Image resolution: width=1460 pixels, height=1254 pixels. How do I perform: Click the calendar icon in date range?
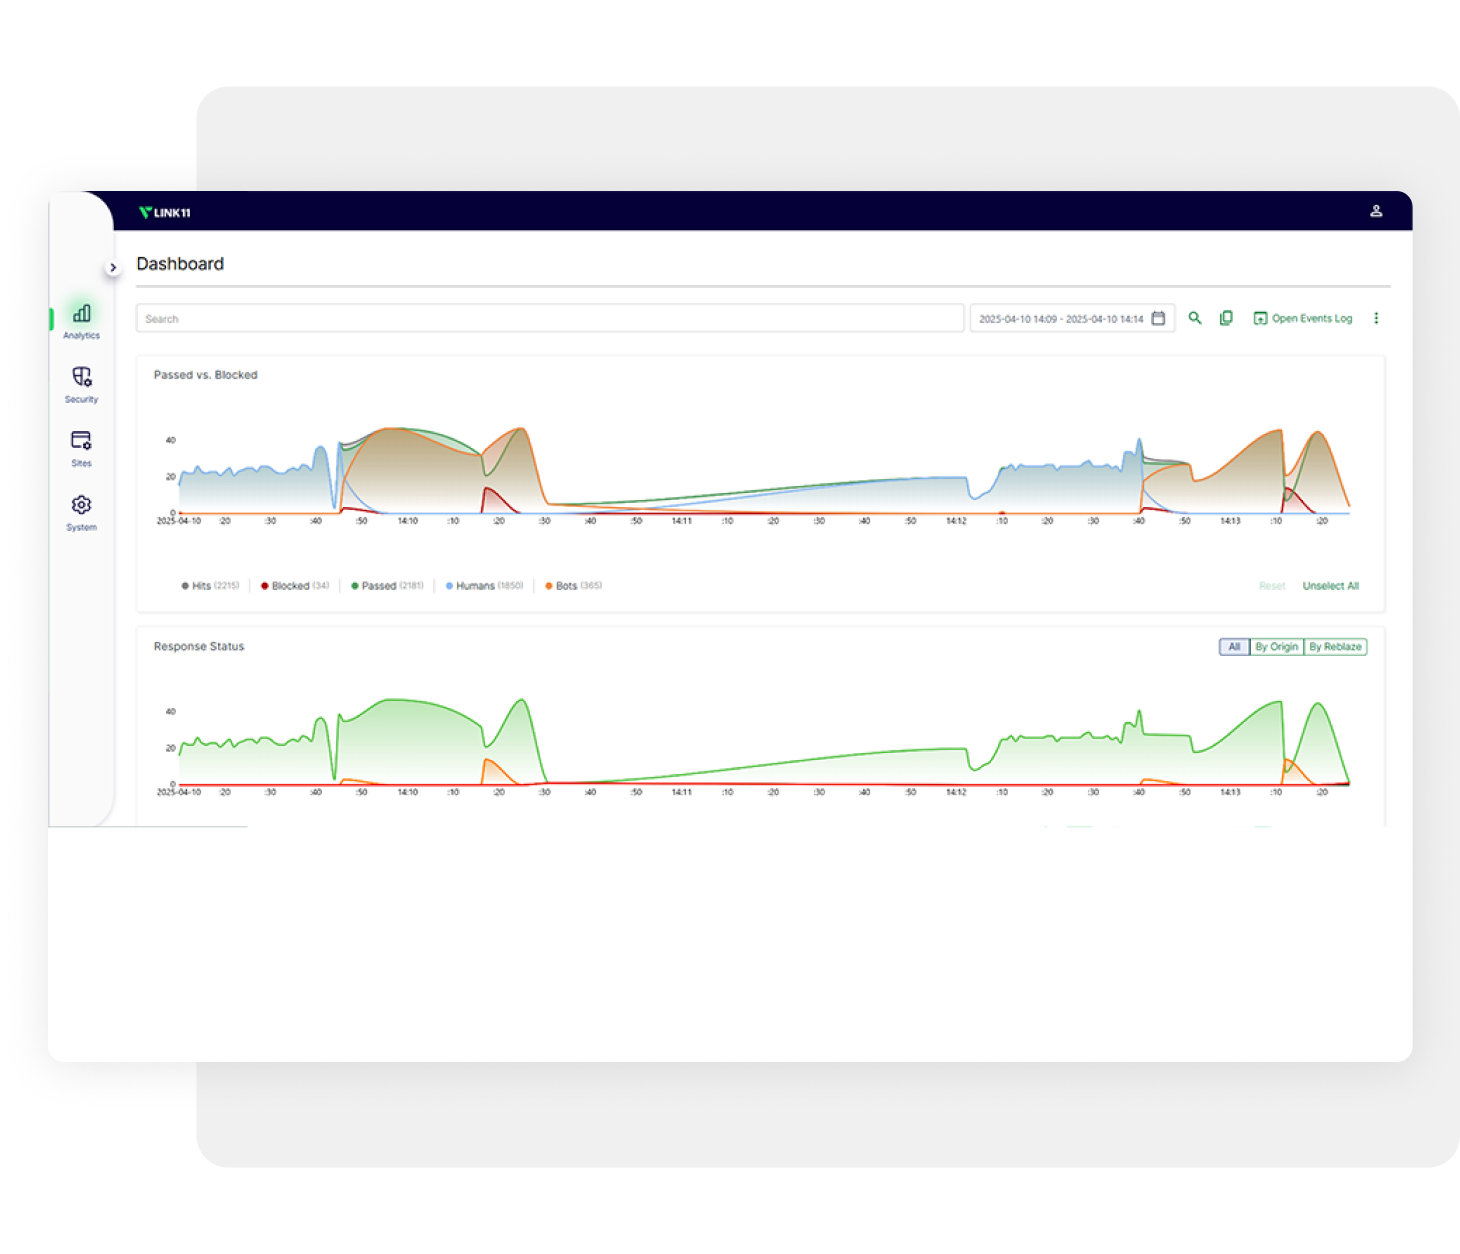[x=1158, y=318]
